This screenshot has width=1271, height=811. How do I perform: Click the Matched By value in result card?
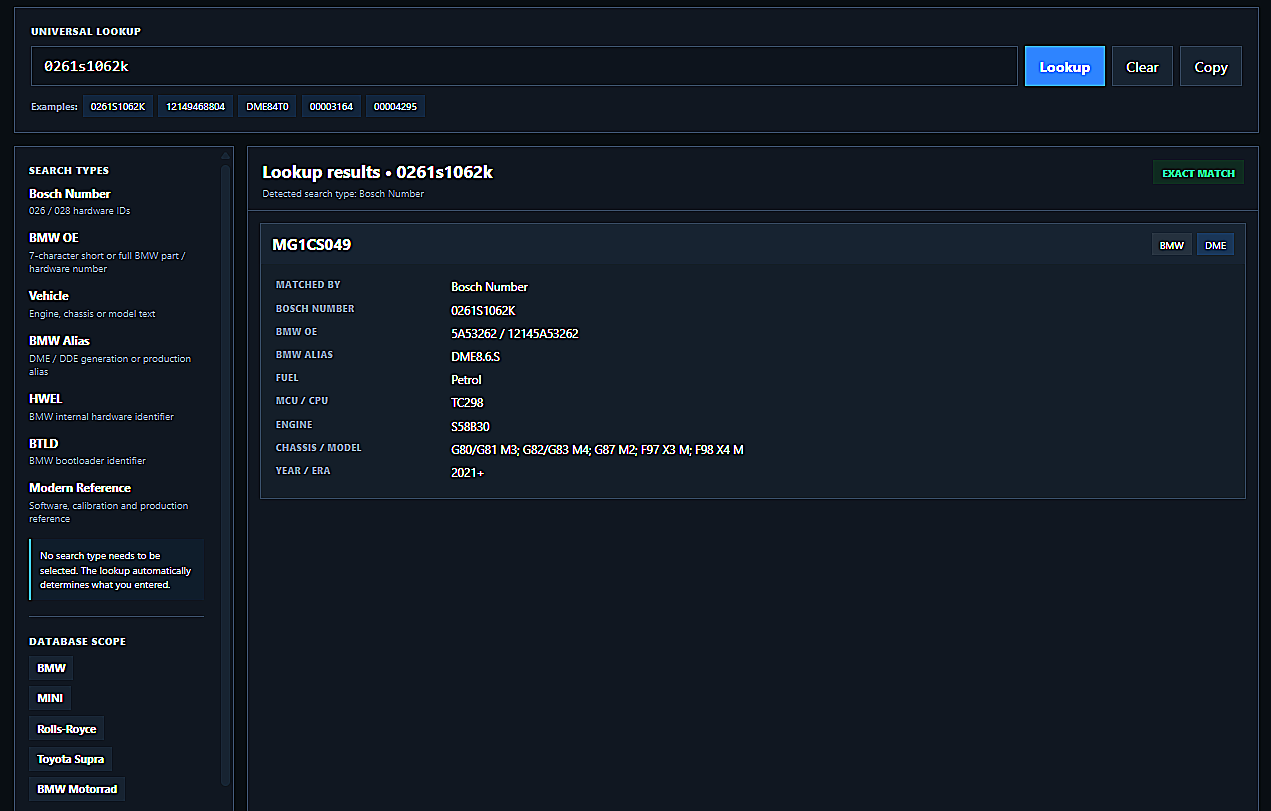pos(489,287)
